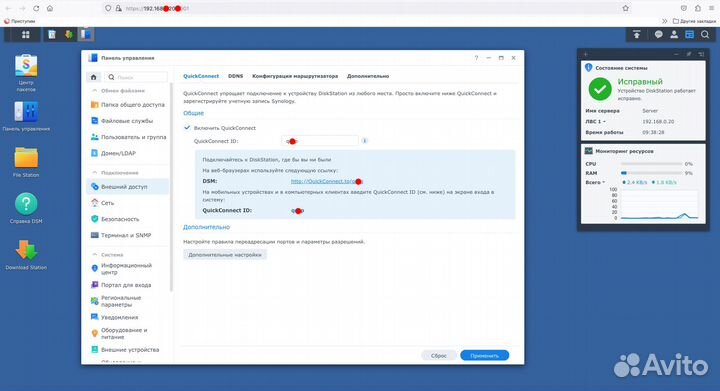Click the QuickConnect ID info icon

[x=365, y=141]
